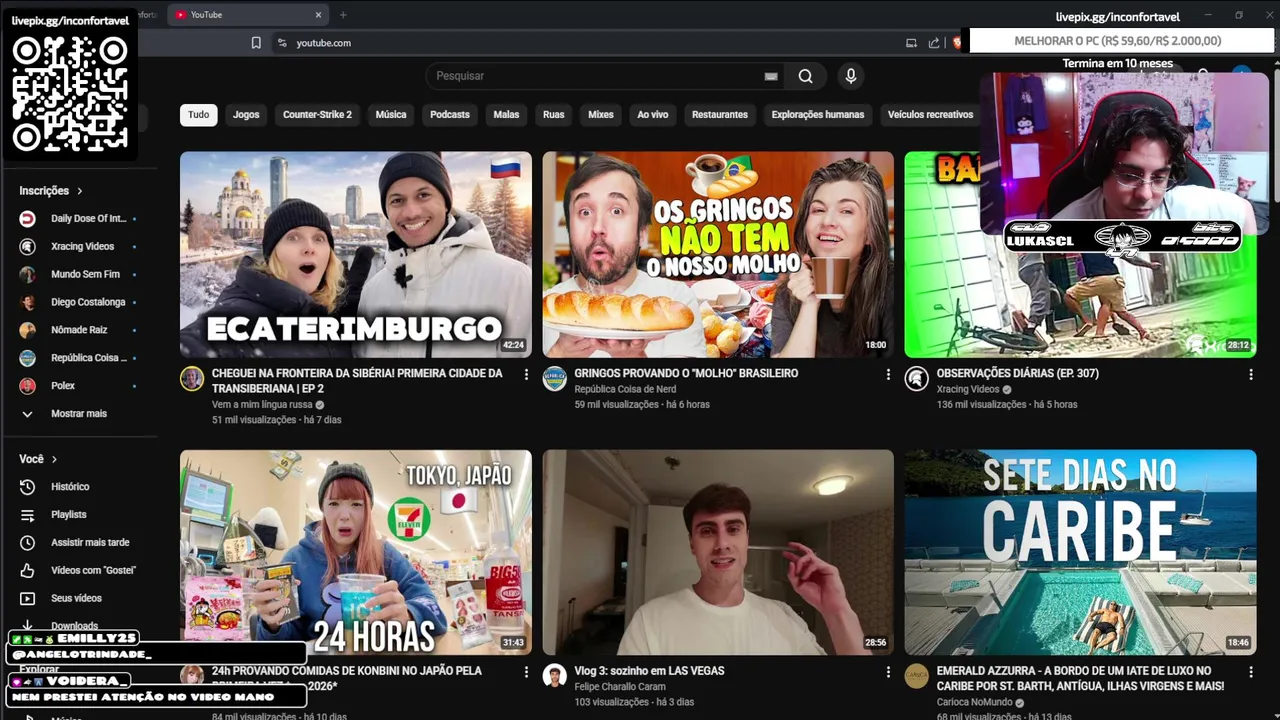The image size is (1280, 720).
Task: Open Nômade Raiz channel
Action: coord(80,331)
